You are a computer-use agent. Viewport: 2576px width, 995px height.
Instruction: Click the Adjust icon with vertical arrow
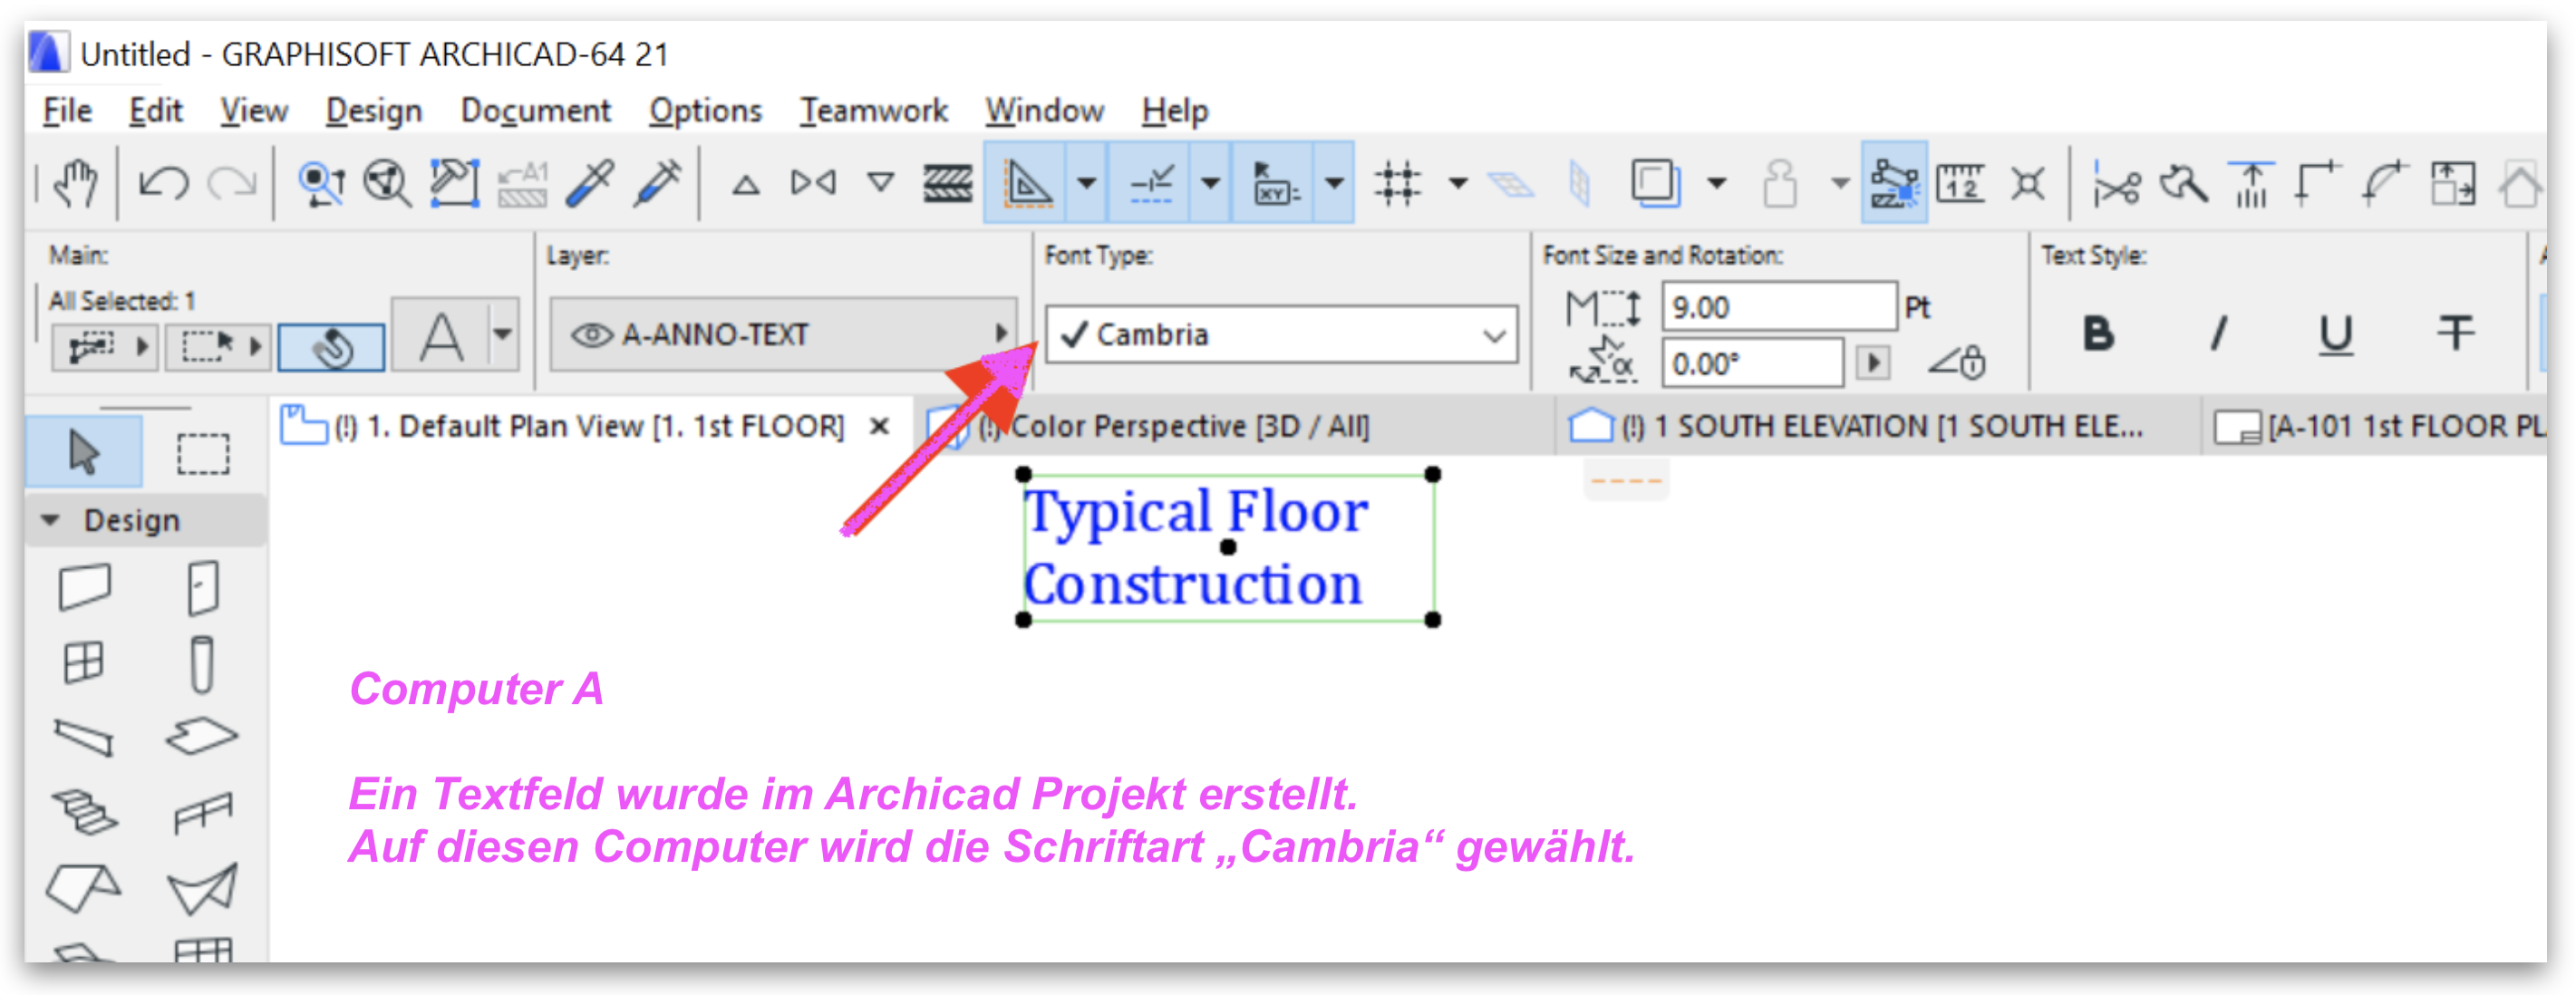click(2252, 183)
